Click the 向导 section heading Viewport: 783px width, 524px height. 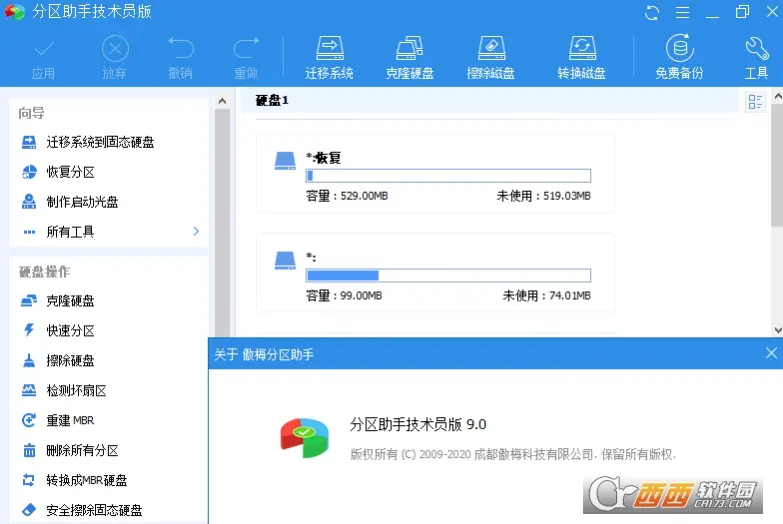pyautogui.click(x=31, y=113)
